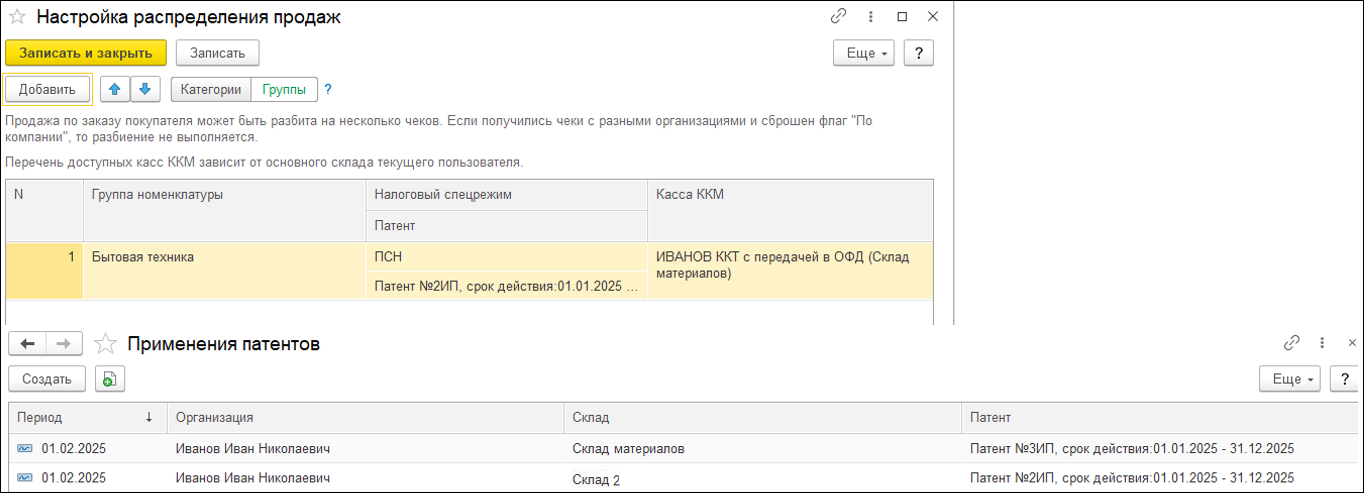Screen dimensions: 1364x493
Task: Select the Склад 2 cell
Action: (x=763, y=478)
